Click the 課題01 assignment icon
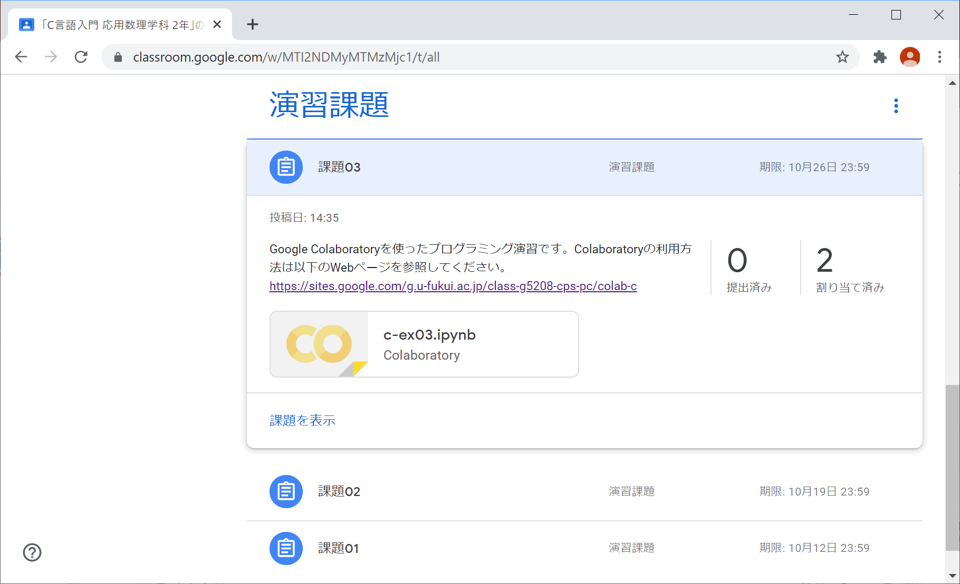960x584 pixels. tap(286, 548)
